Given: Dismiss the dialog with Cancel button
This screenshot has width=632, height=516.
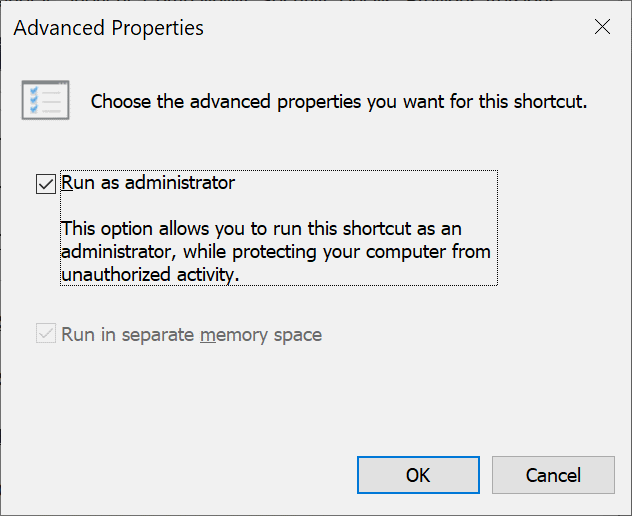Looking at the screenshot, I should tap(553, 475).
